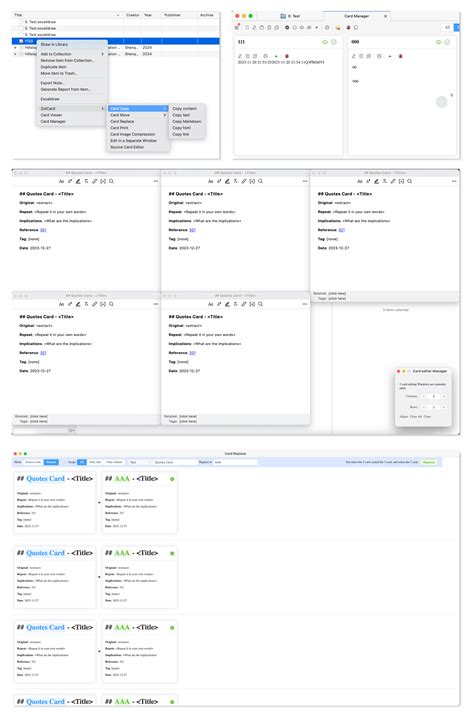
Task: Open the Text type dropdown in Card Replace
Action: (x=139, y=462)
